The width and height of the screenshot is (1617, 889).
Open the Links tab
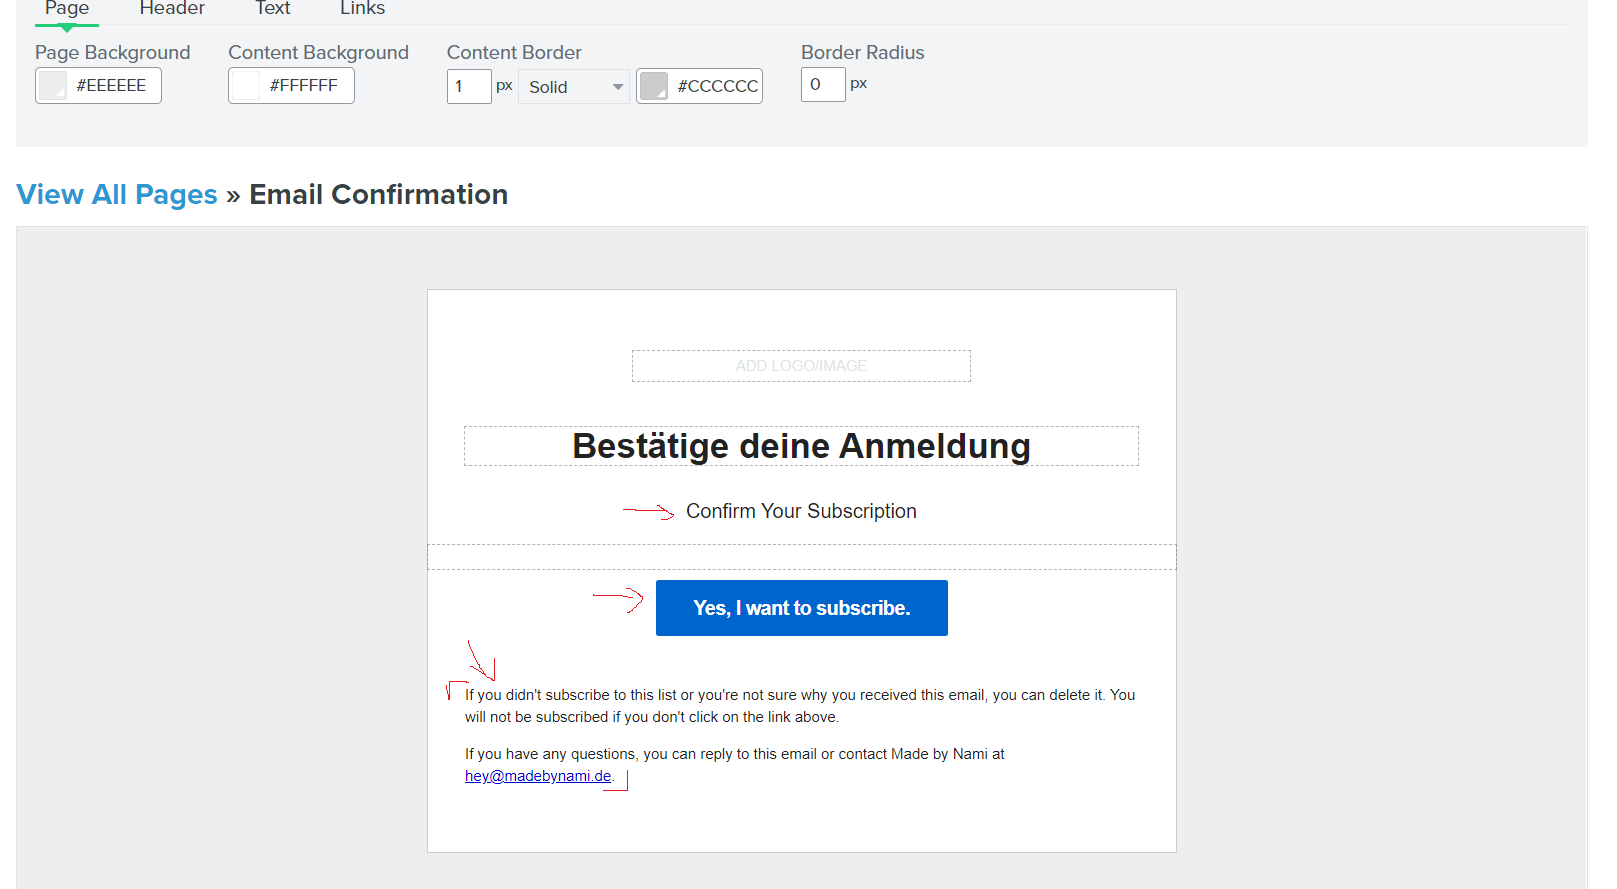[362, 9]
